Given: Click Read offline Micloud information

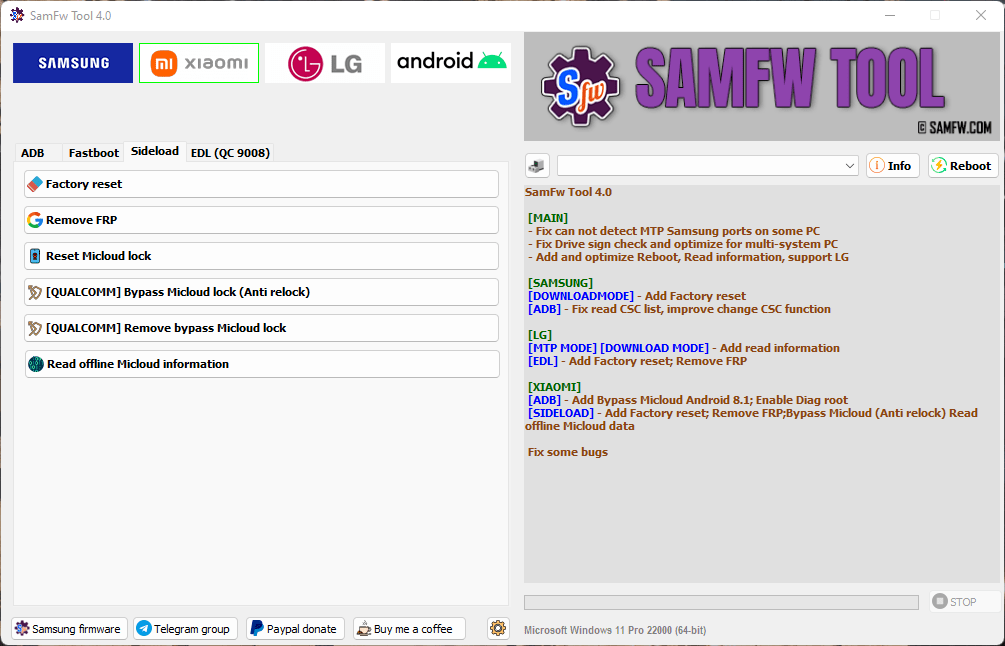Looking at the screenshot, I should (x=262, y=364).
